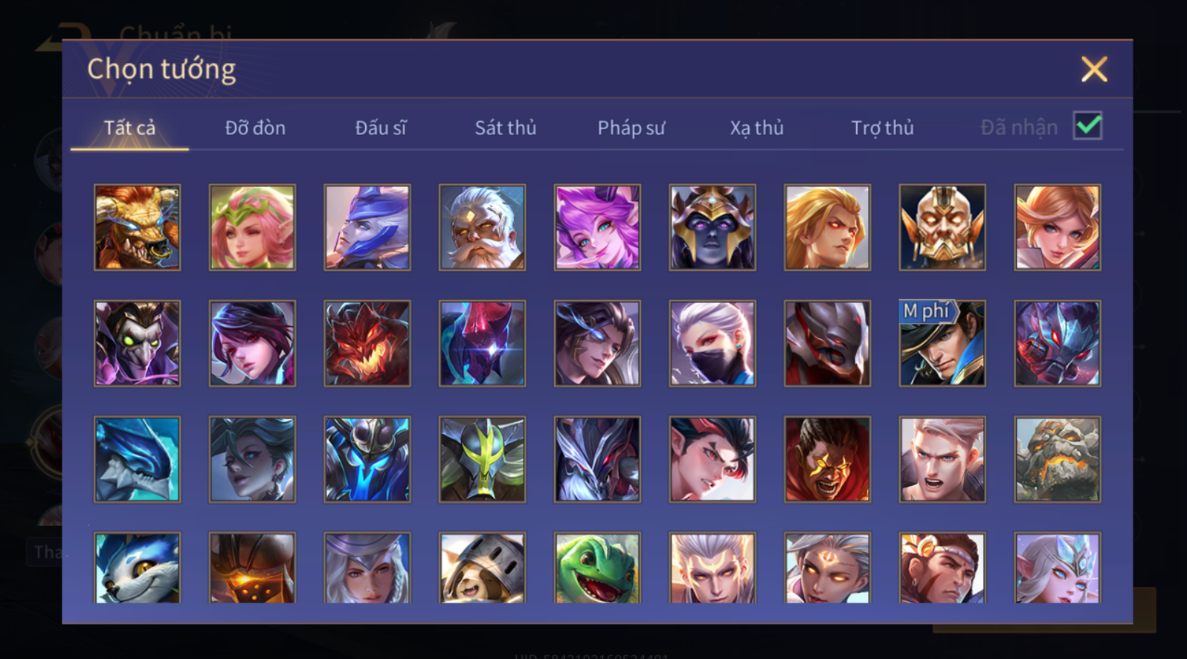Select the white-bearded old man hero
This screenshot has height=659, width=1187.
(482, 228)
